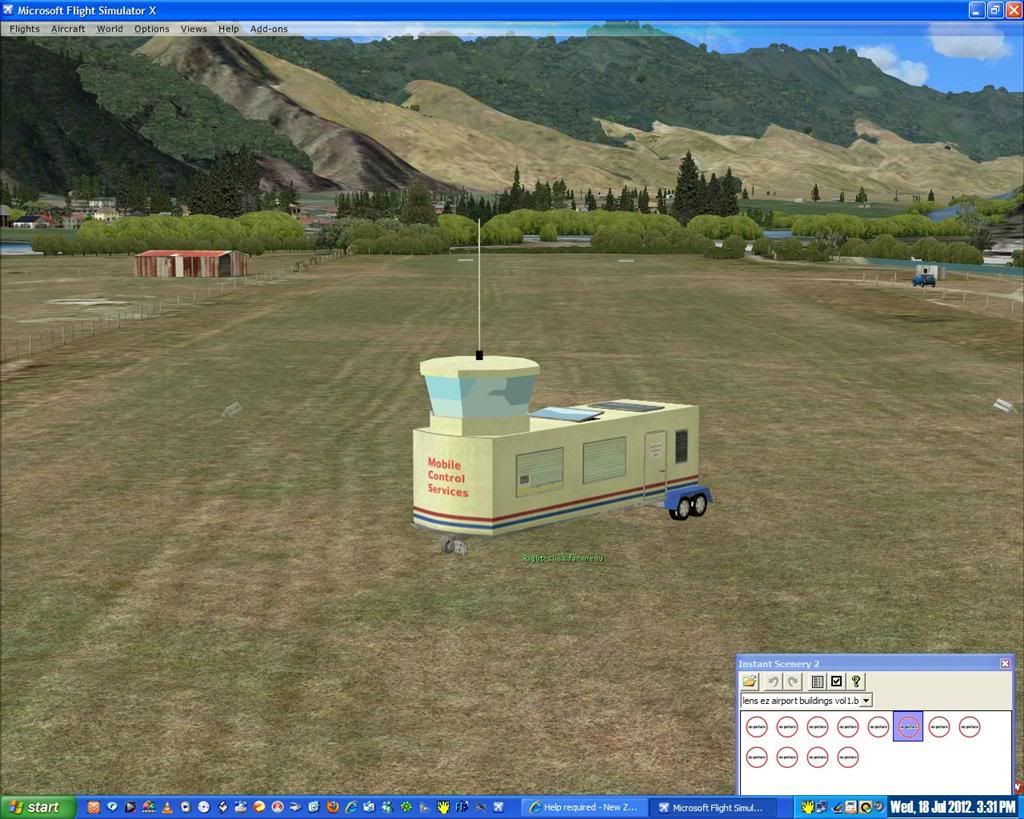Click the question mark help icon

[857, 682]
